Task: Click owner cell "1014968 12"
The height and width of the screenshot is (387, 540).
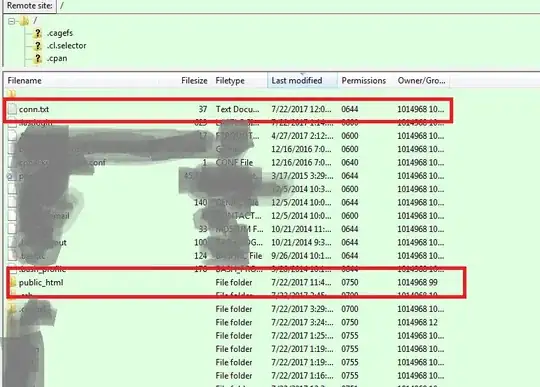Action: (417, 323)
